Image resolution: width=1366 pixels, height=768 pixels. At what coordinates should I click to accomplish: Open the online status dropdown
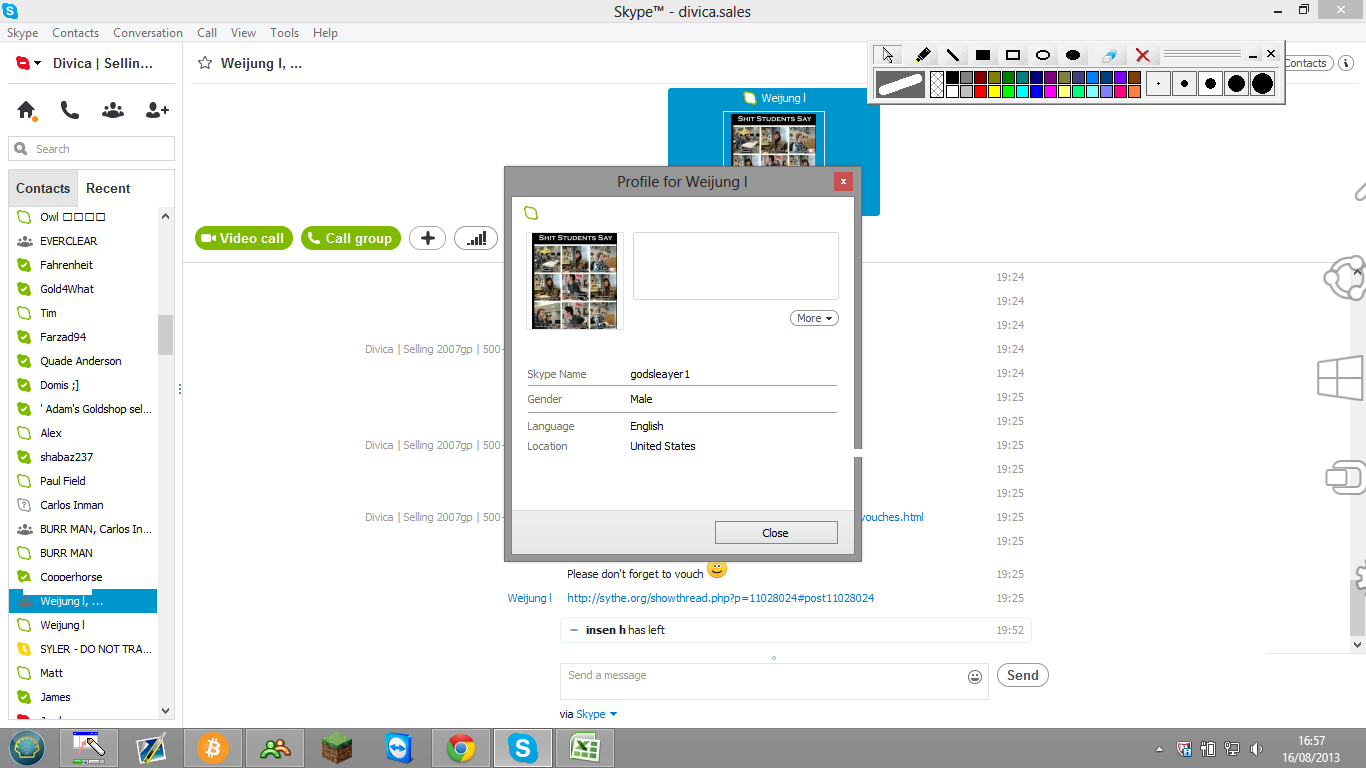[x=29, y=63]
